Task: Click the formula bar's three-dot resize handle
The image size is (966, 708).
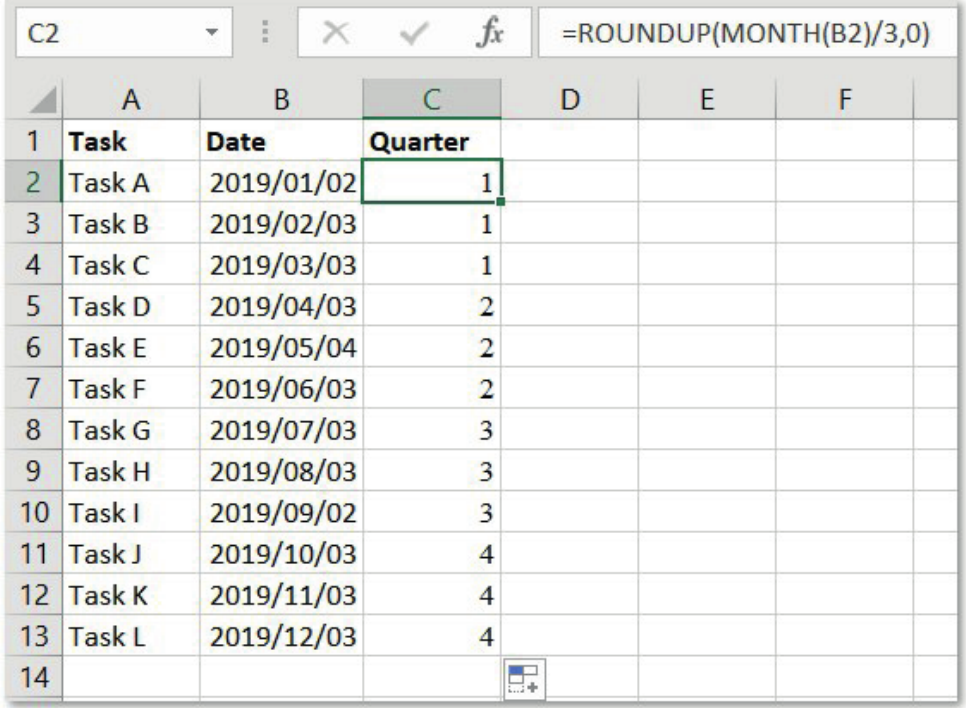Action: tap(265, 33)
